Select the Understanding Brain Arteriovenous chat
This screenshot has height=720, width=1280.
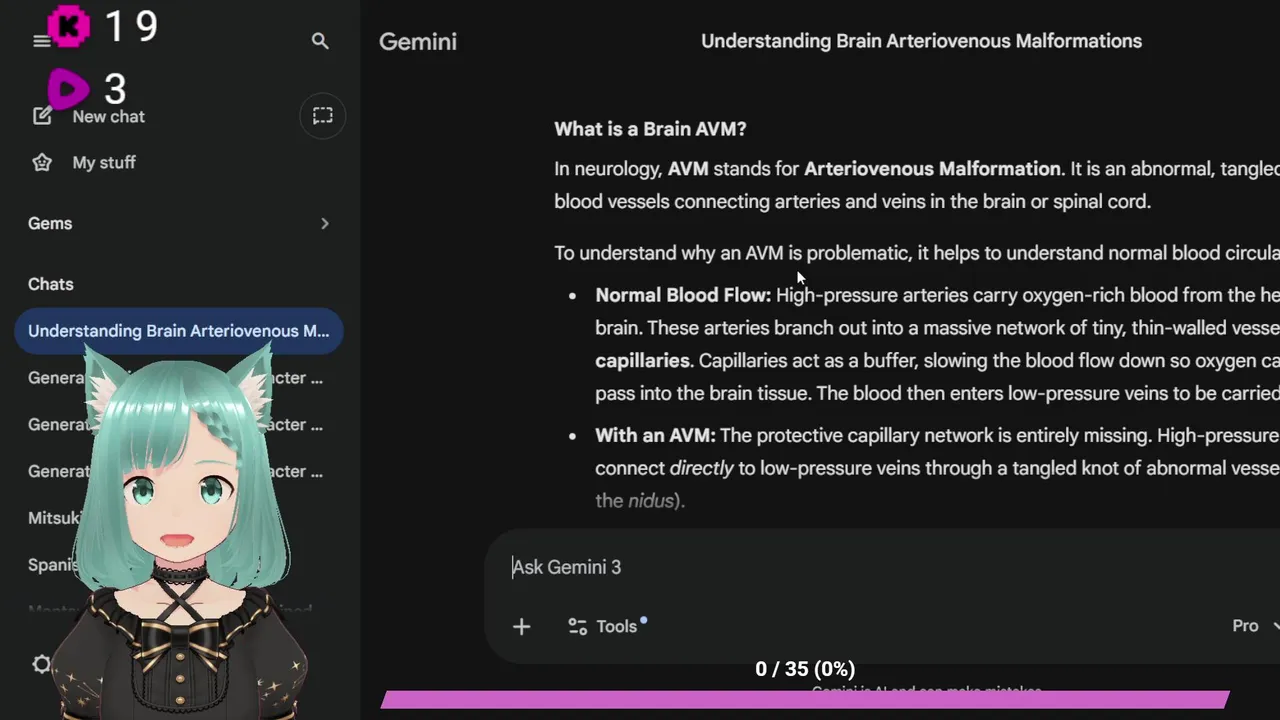click(x=178, y=331)
